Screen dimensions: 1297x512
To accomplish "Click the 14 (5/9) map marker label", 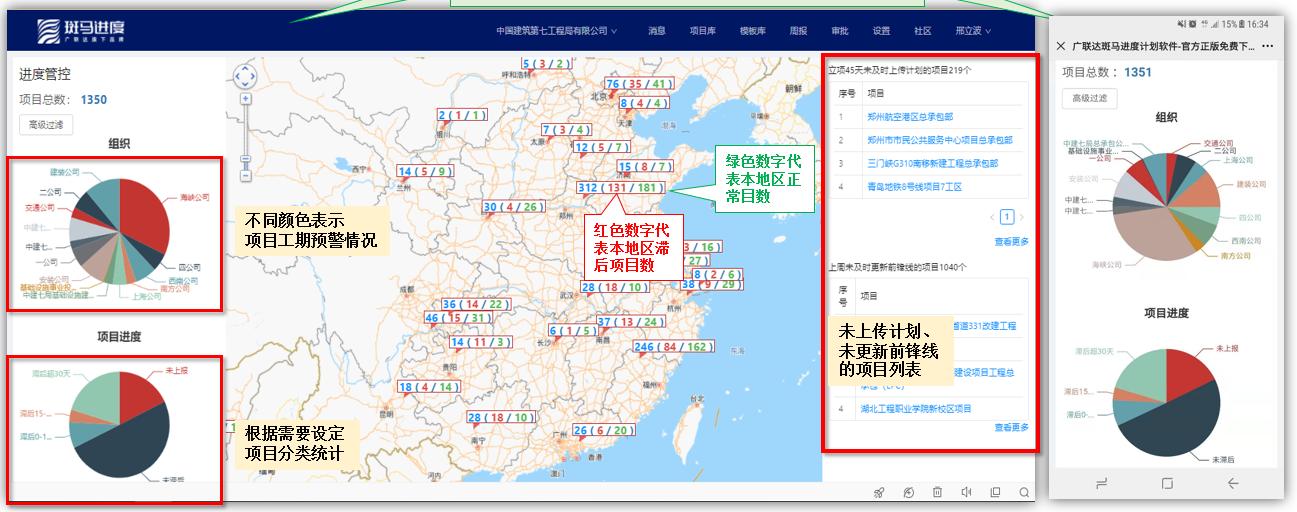I will [x=427, y=171].
